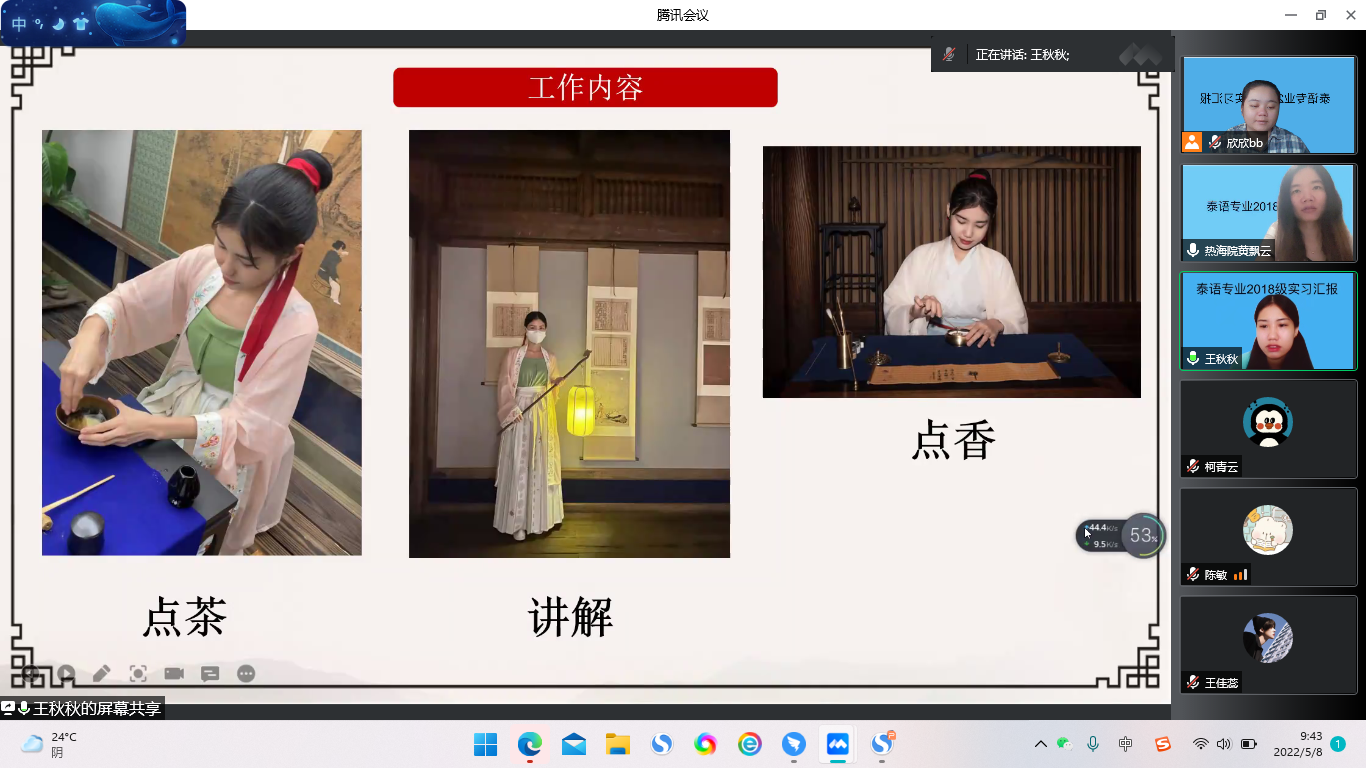Expand the hidden system tray icons chevron
This screenshot has height=768, width=1366.
(x=1040, y=744)
